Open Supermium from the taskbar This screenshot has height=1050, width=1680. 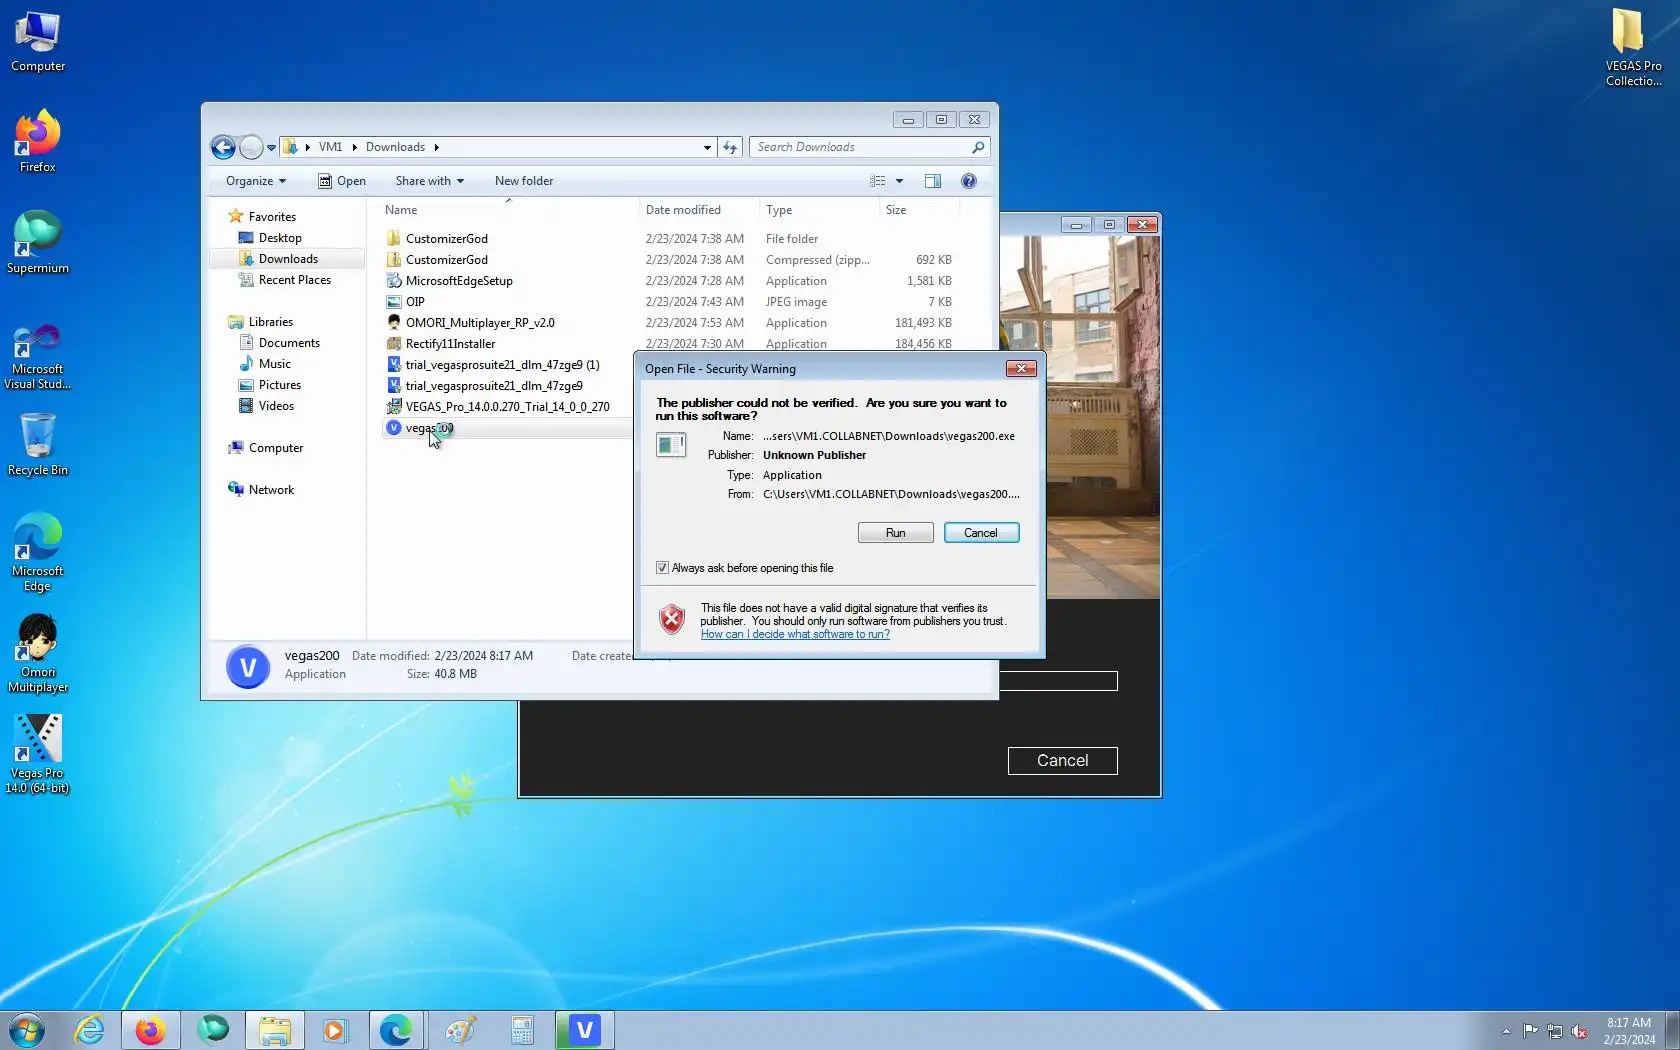(x=212, y=1030)
